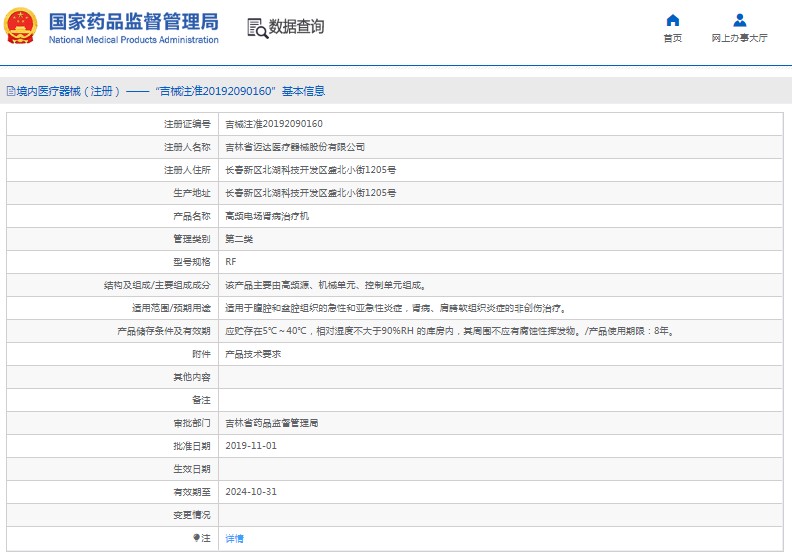
Task: Click the 产品名称 label
Action: 192,216
